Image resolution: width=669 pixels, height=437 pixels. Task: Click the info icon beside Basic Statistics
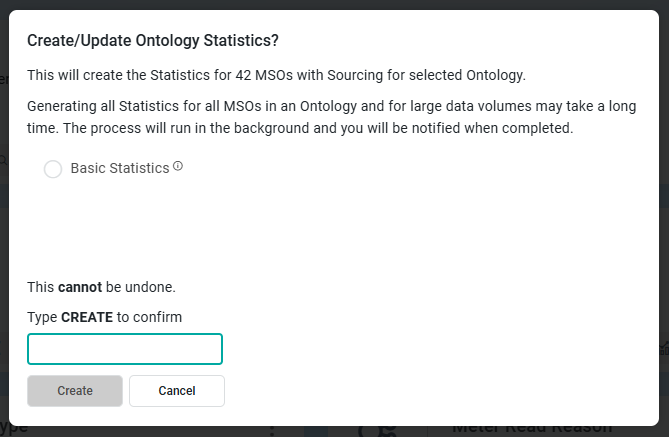178,167
